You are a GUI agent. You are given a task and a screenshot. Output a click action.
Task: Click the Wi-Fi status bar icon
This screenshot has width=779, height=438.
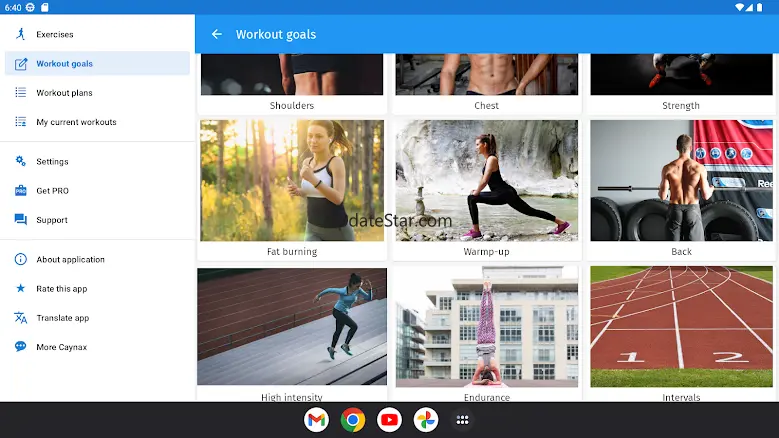click(740, 7)
